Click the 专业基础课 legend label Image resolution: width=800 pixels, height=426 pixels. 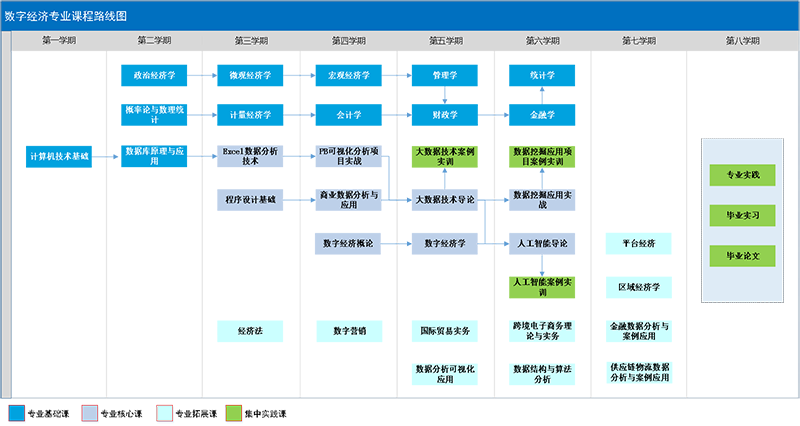[x=48, y=414]
